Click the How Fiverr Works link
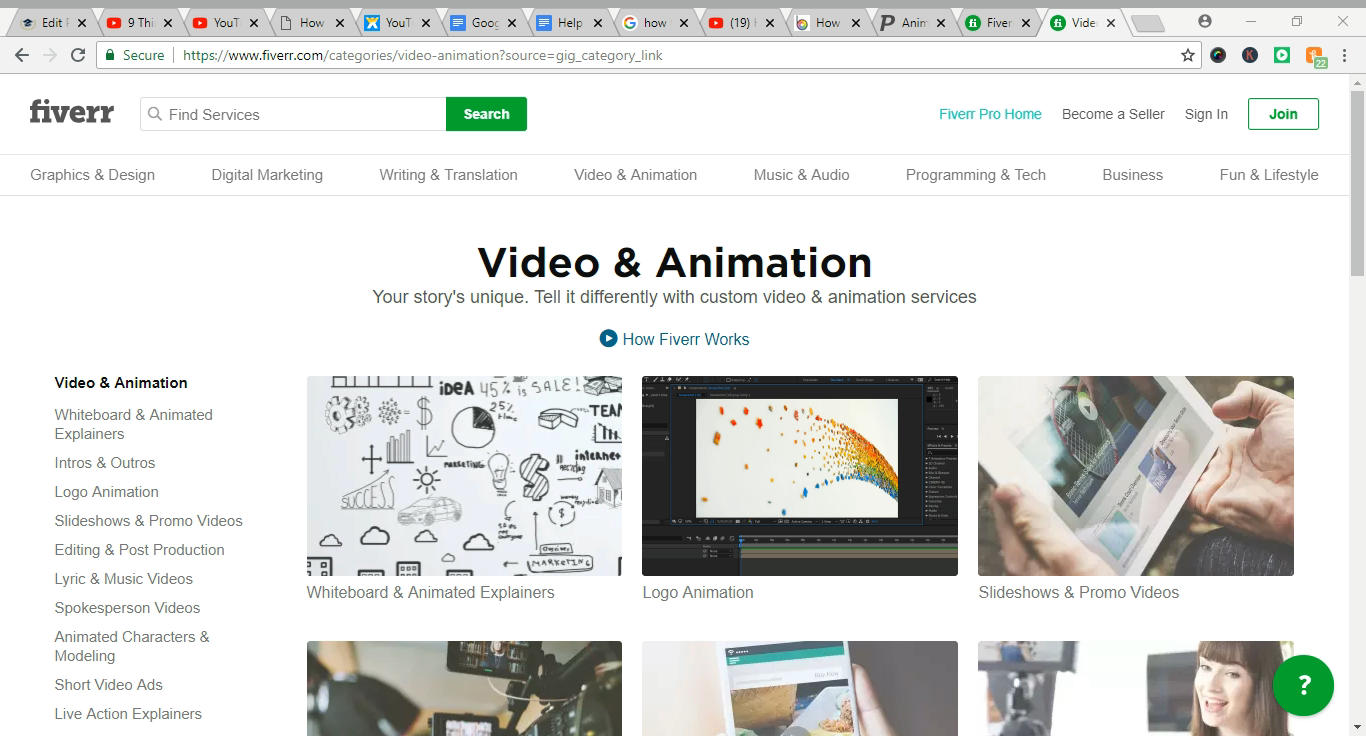 click(x=686, y=339)
